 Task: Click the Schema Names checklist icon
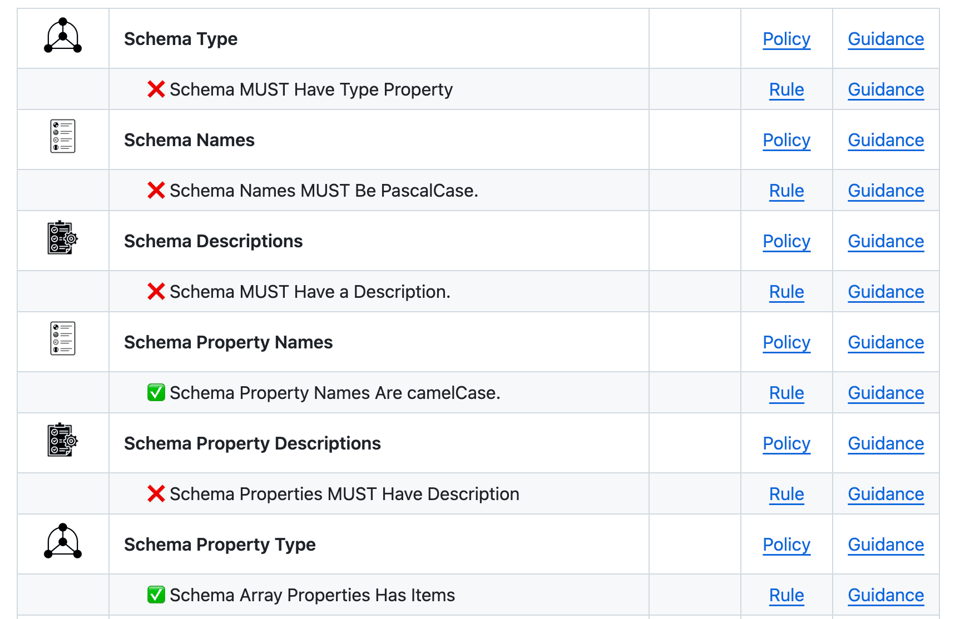coord(63,137)
